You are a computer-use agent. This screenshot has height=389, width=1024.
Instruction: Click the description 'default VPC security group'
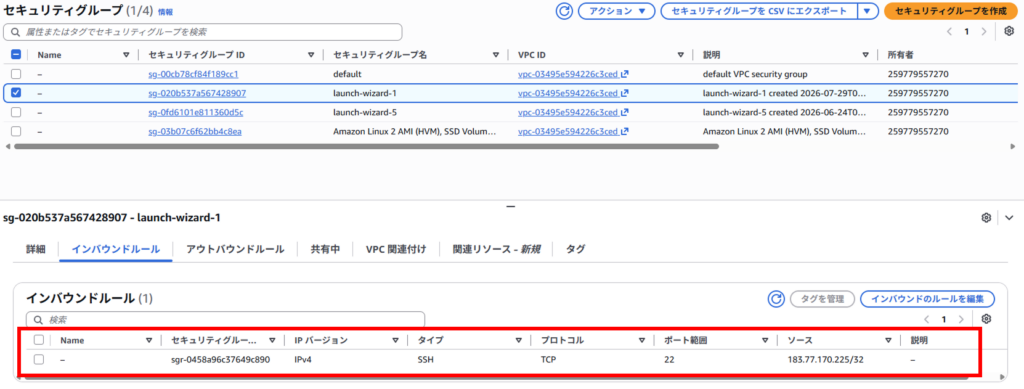click(755, 74)
